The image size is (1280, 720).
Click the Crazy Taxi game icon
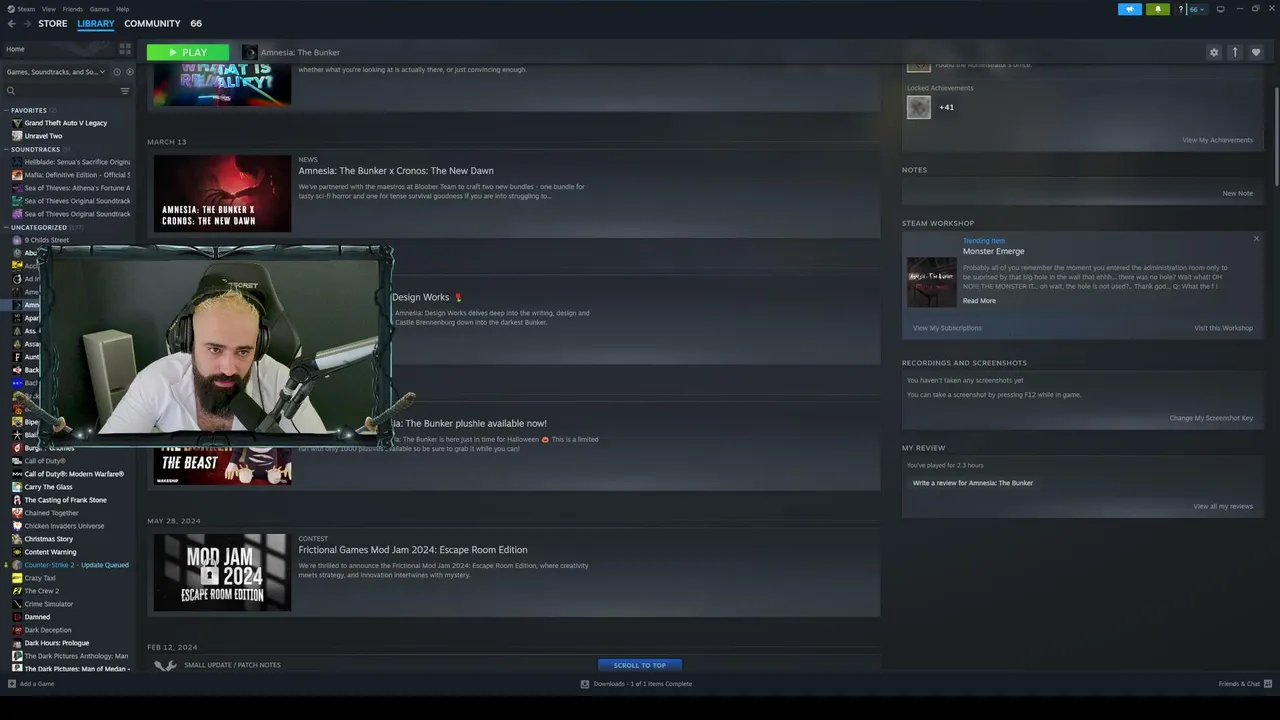pos(17,578)
